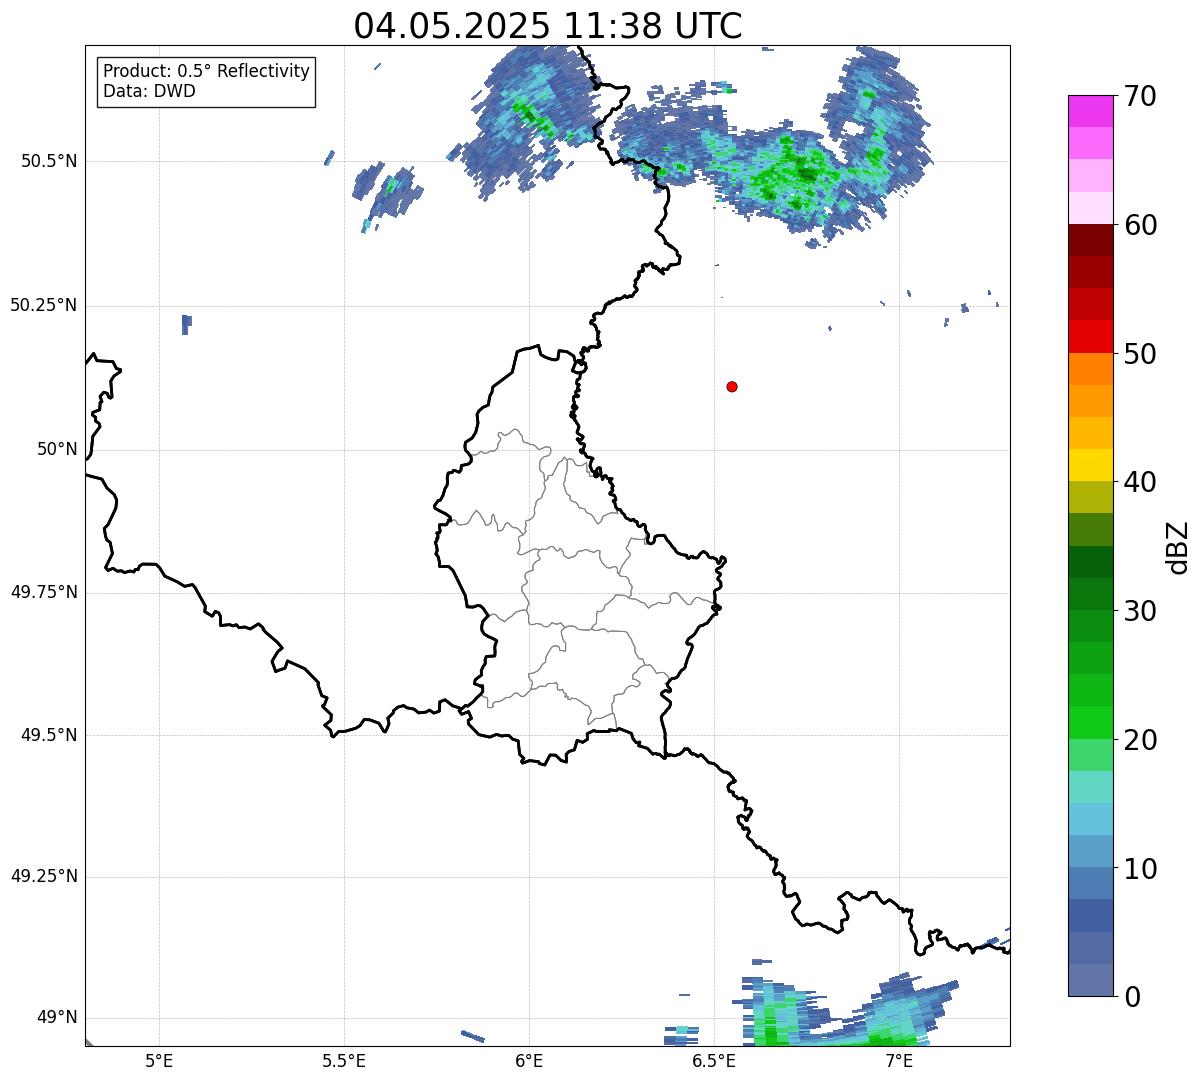Viewport: 1202px width, 1081px height.
Task: Click the red station marker dot
Action: tap(732, 386)
